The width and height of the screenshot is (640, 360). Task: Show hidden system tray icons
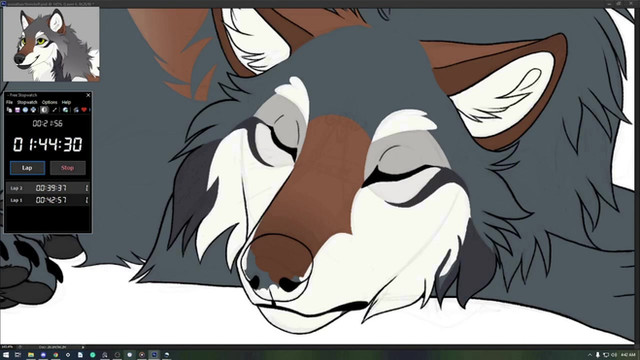(590, 355)
